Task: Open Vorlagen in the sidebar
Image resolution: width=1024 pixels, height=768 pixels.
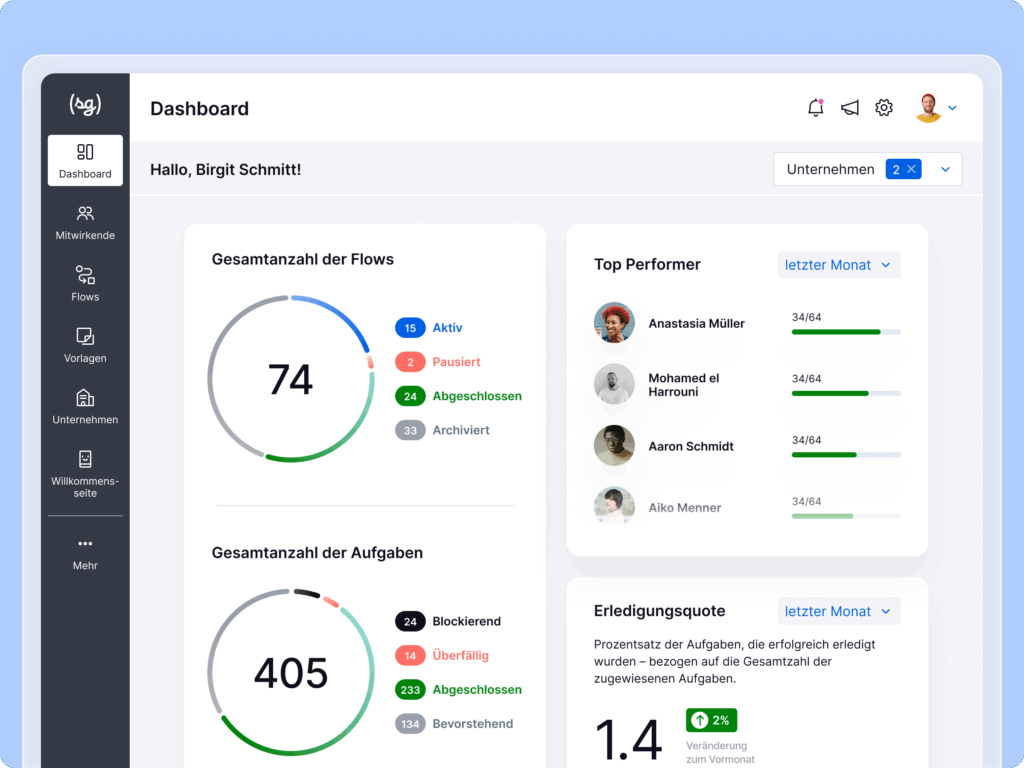Action: pos(85,345)
